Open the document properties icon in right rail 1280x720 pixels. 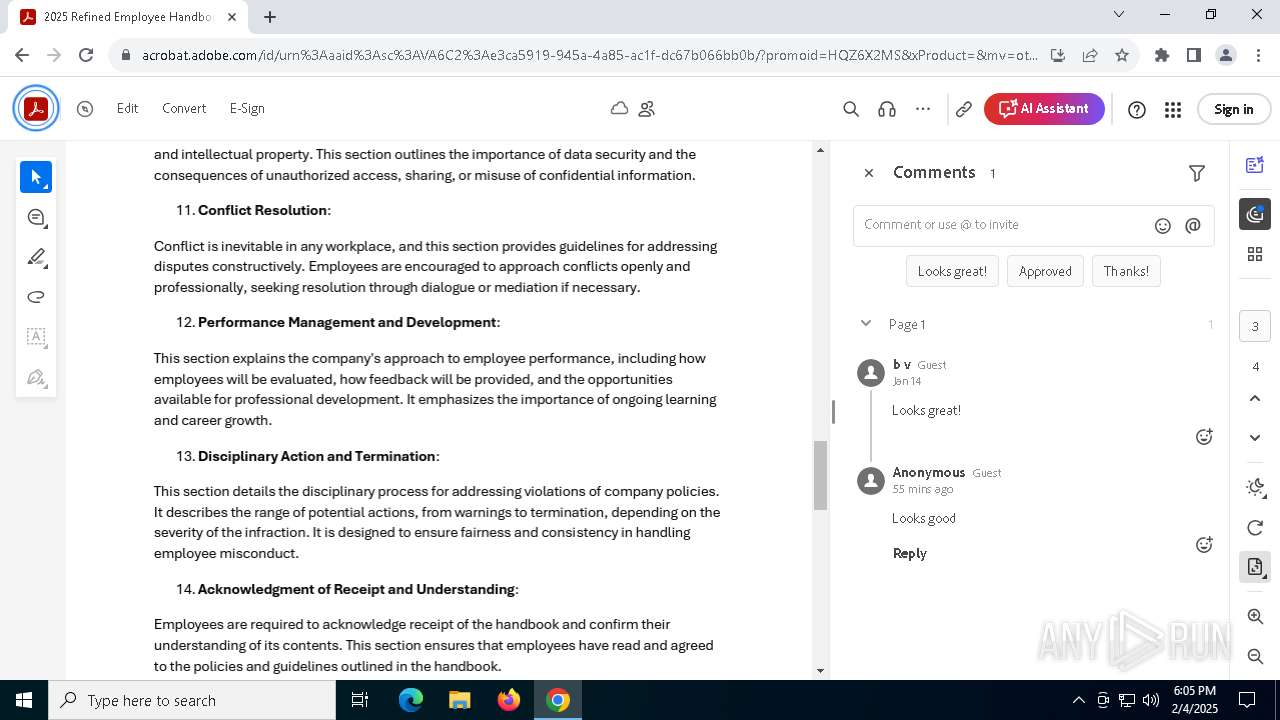click(x=1255, y=567)
